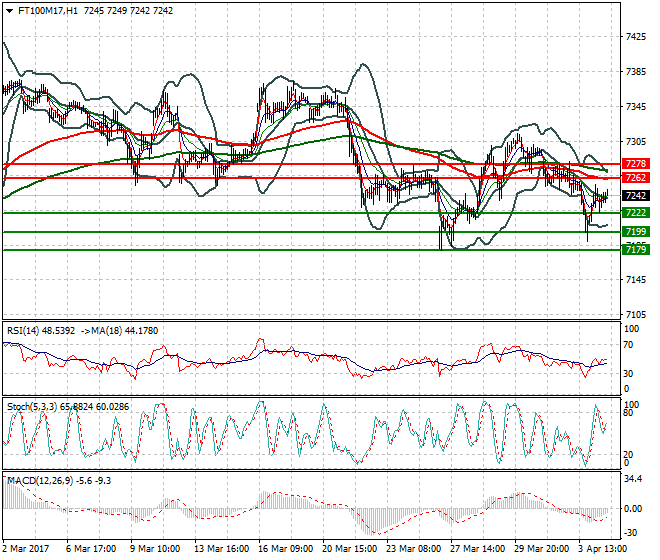The image size is (660, 560).
Task: Select the red 7262 resistance price label
Action: 636,178
